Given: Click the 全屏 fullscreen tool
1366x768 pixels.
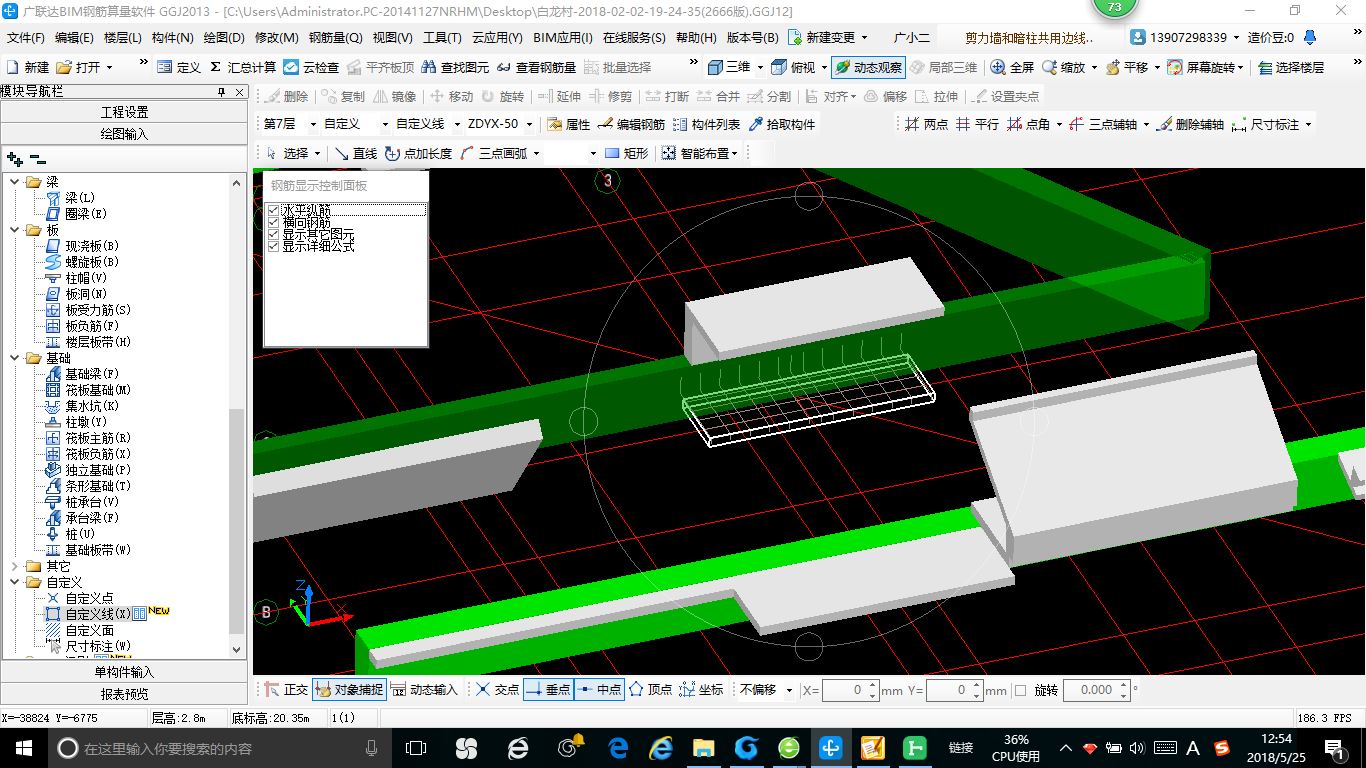Looking at the screenshot, I should 1011,67.
